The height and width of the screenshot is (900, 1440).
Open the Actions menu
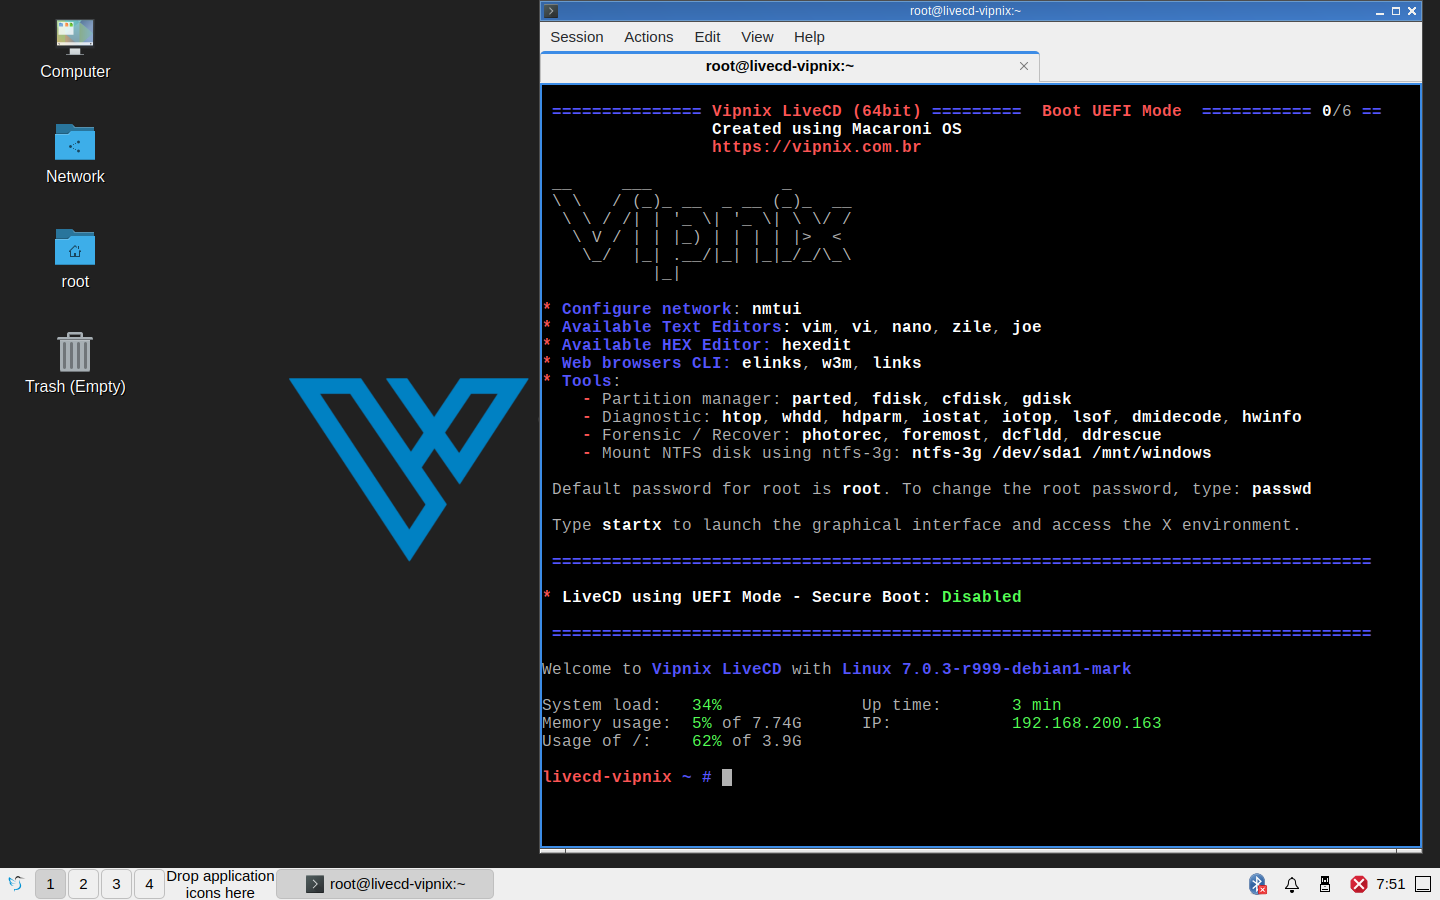tap(649, 37)
